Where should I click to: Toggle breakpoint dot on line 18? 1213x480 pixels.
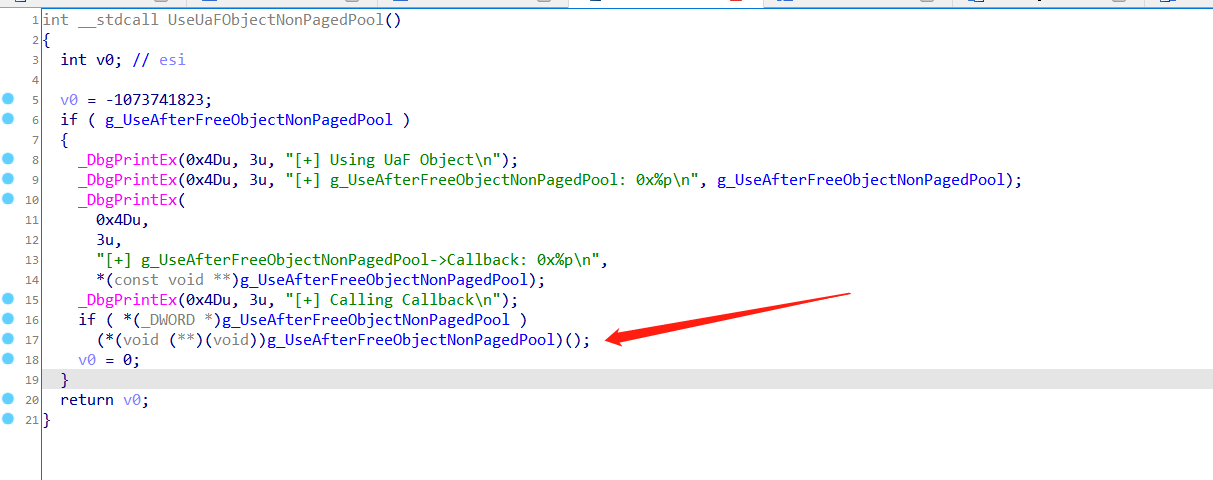9,359
